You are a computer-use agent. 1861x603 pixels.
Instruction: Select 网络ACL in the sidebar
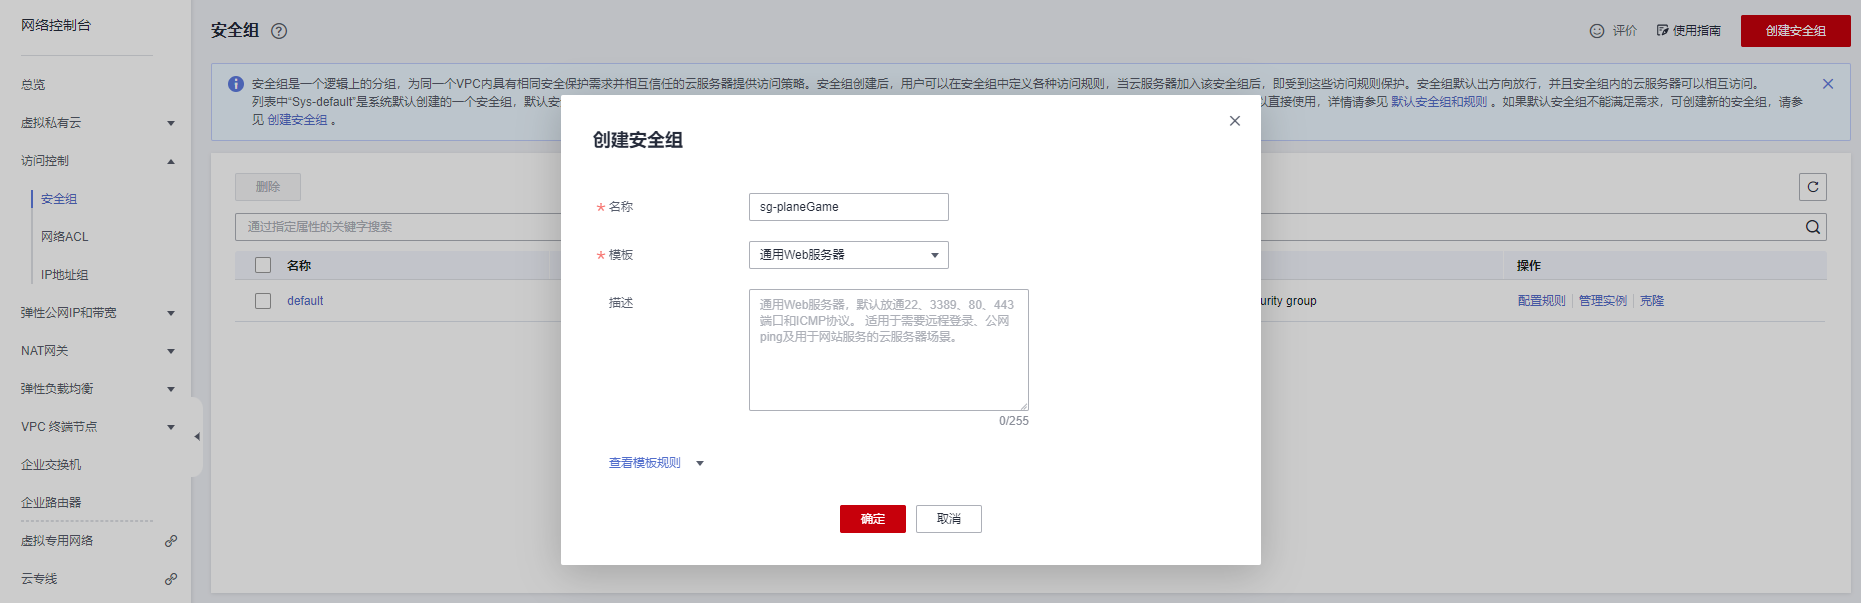tap(65, 237)
